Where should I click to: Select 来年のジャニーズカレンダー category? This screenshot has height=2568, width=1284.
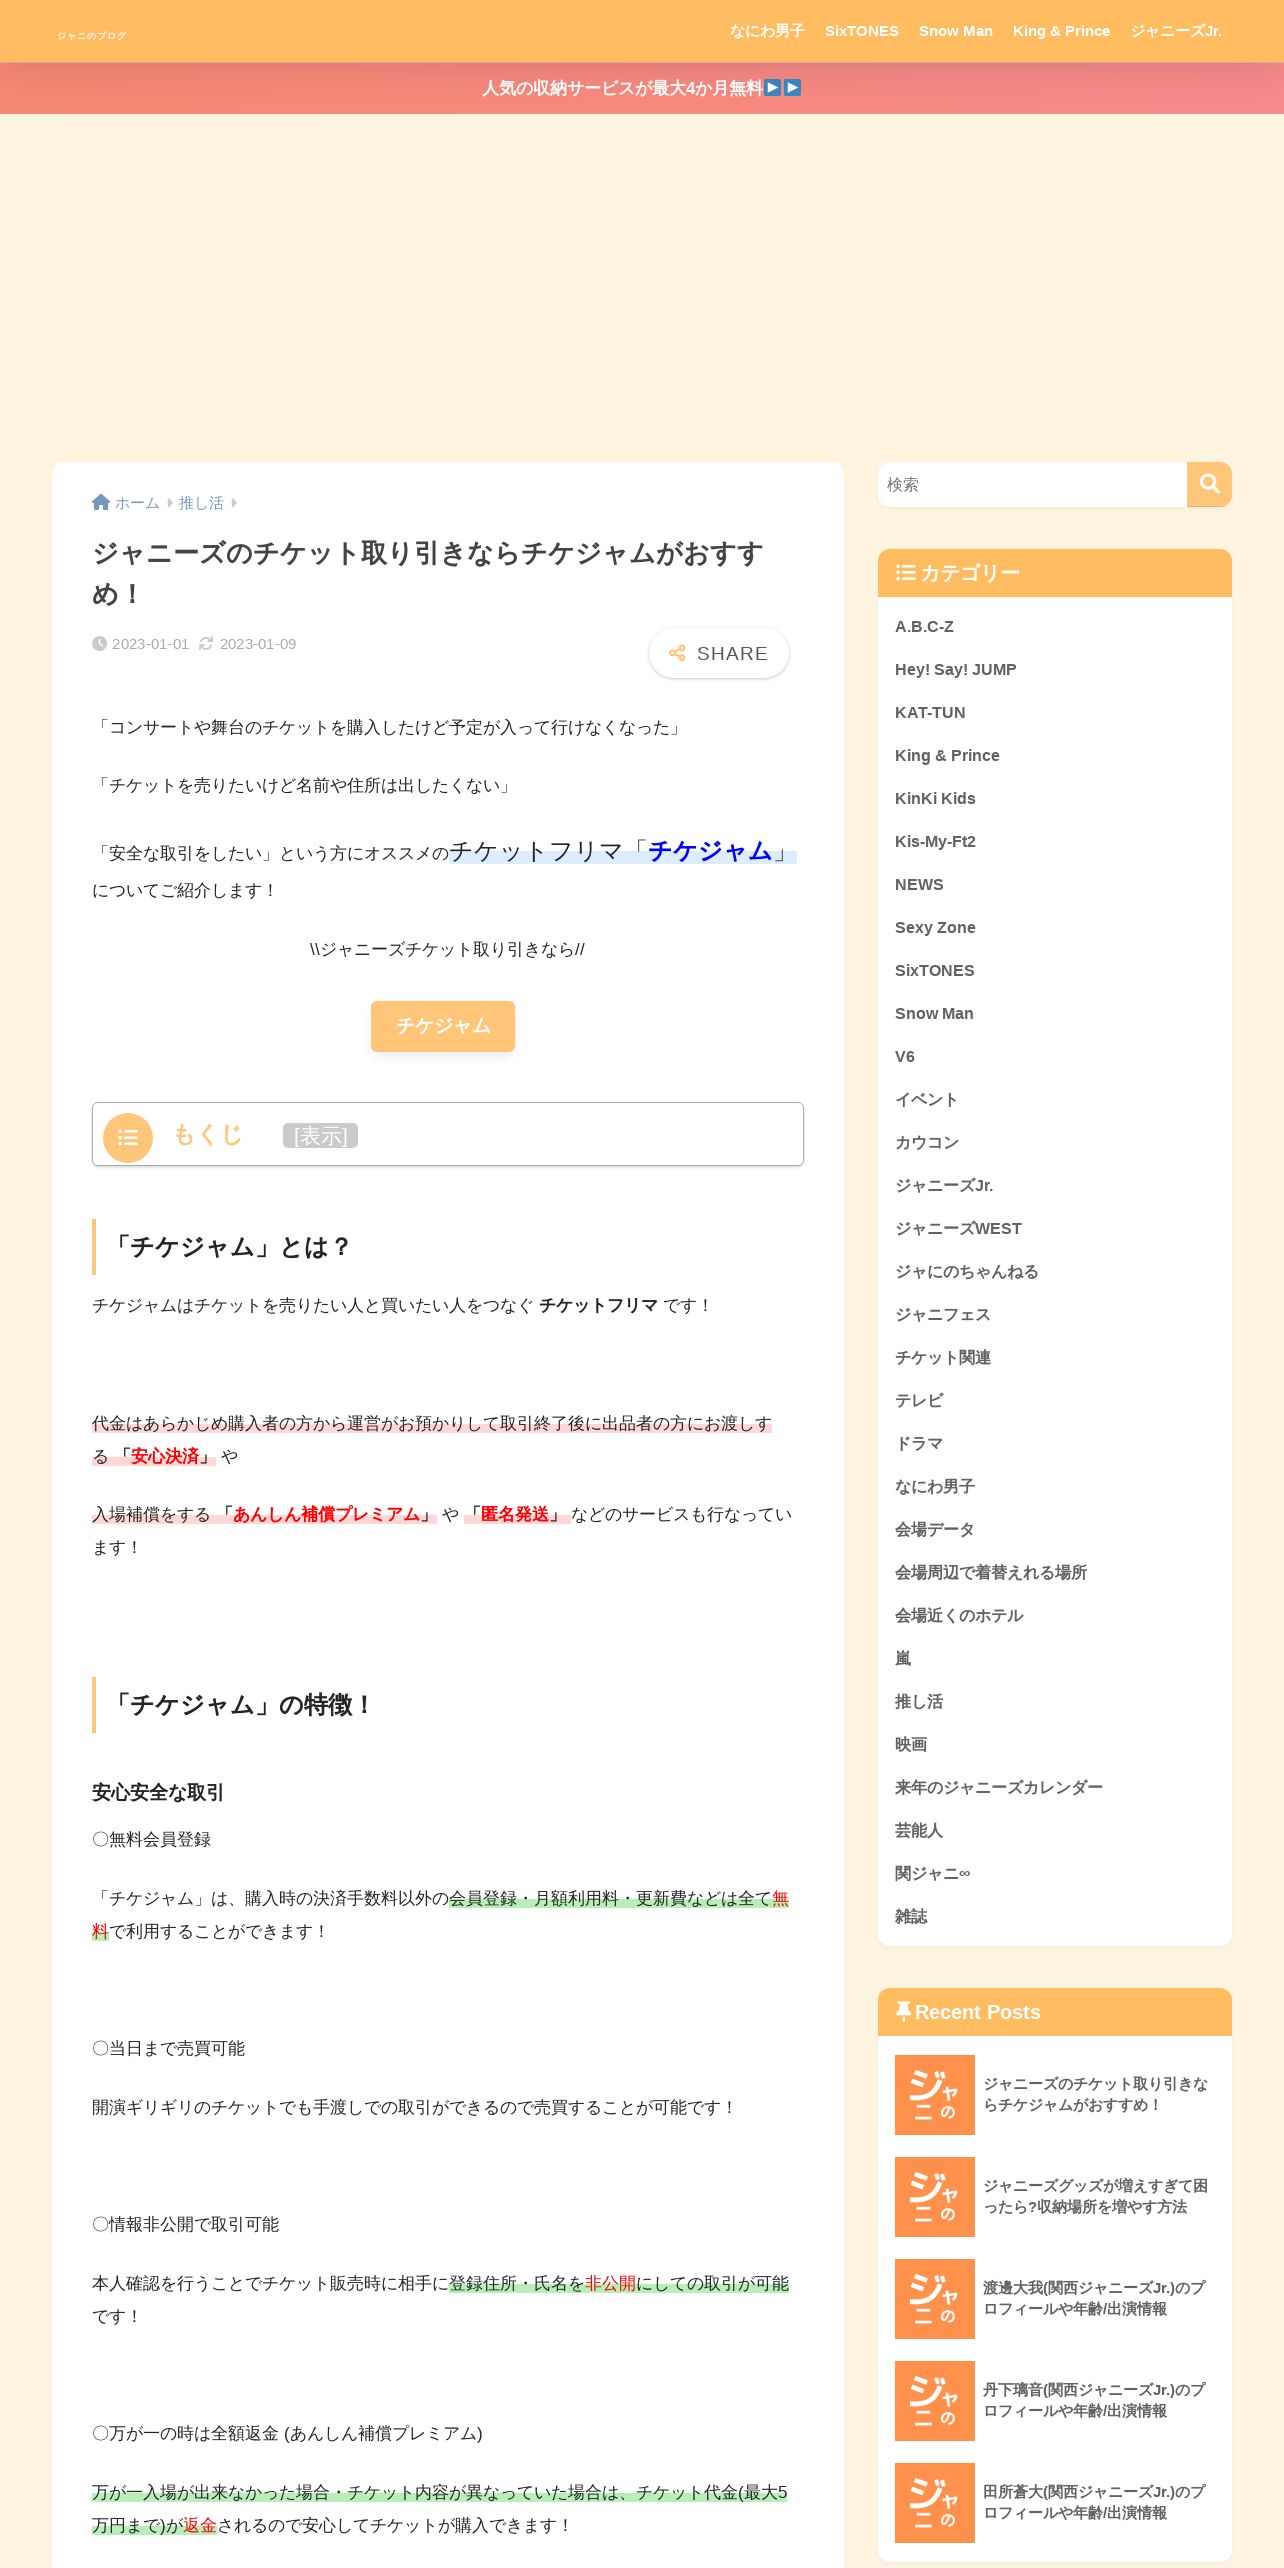(x=999, y=1787)
